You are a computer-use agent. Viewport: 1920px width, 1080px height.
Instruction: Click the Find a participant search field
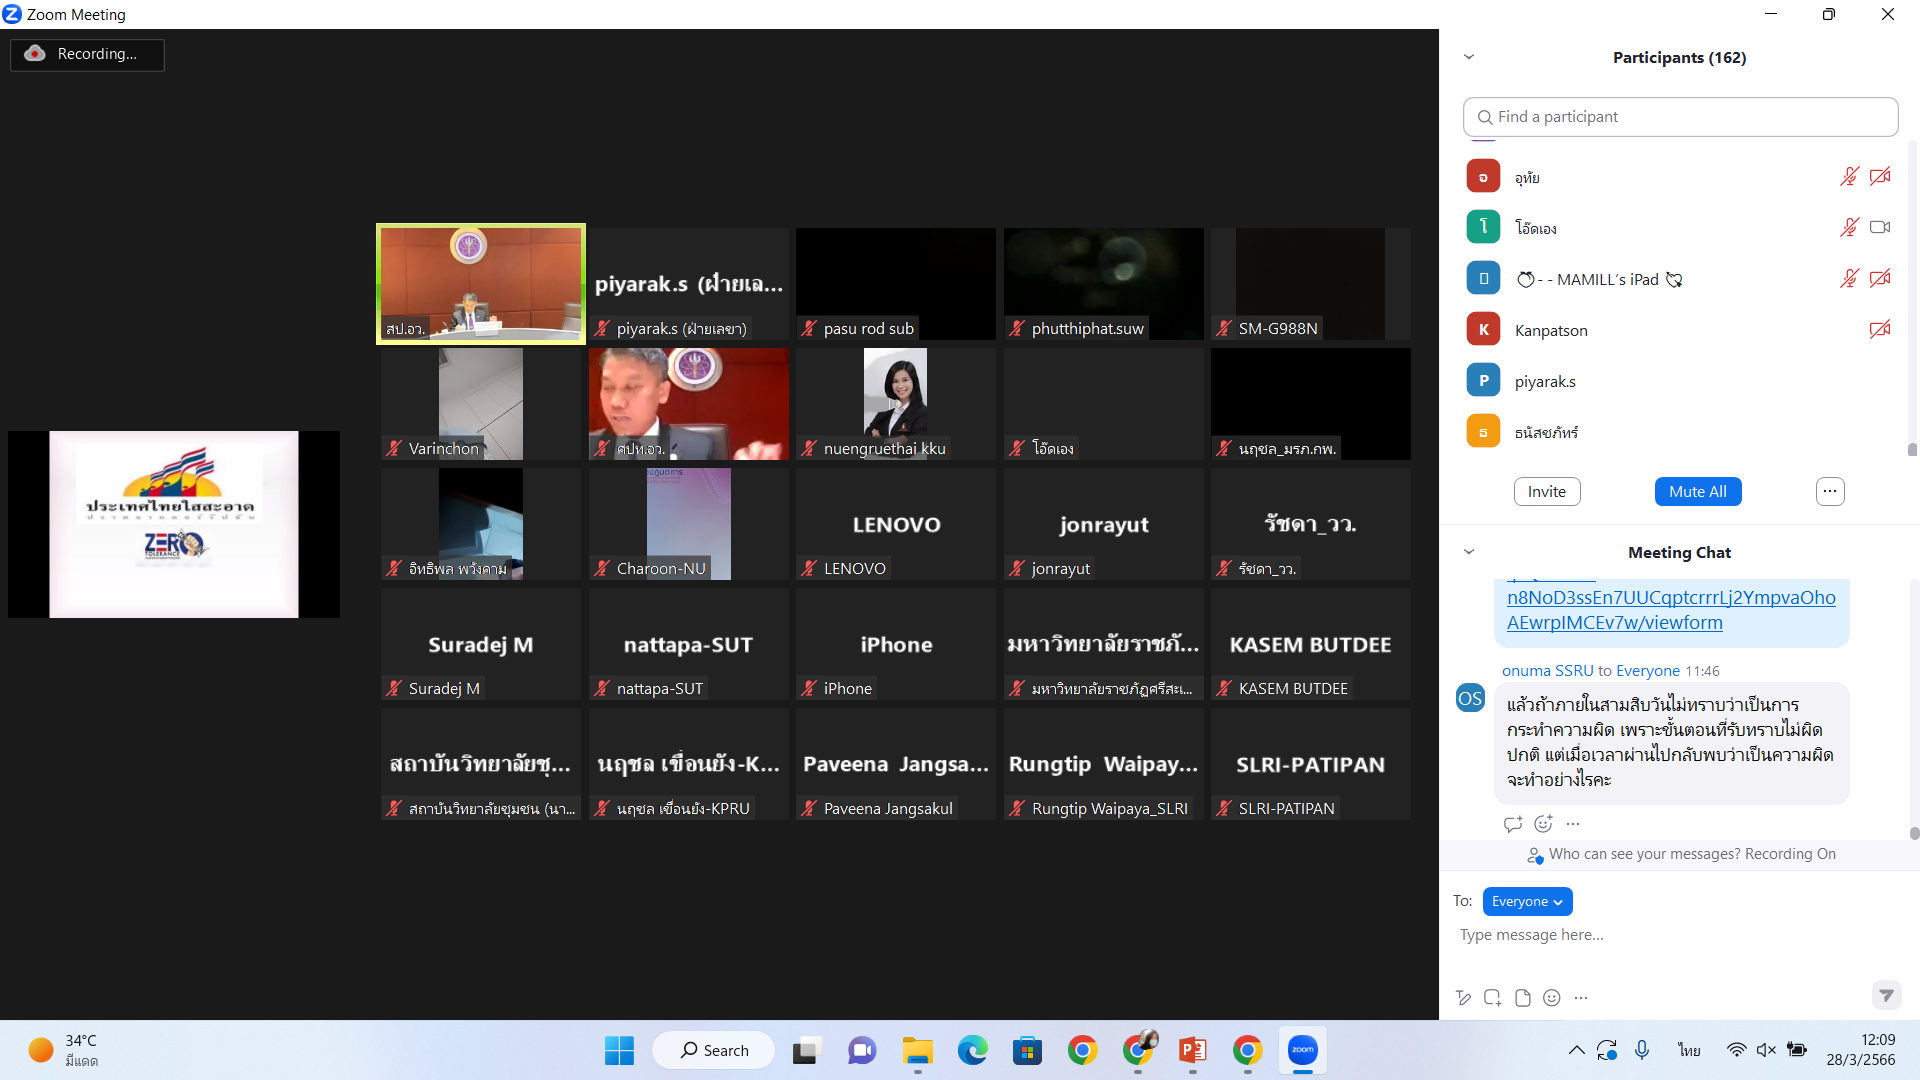coord(1680,117)
